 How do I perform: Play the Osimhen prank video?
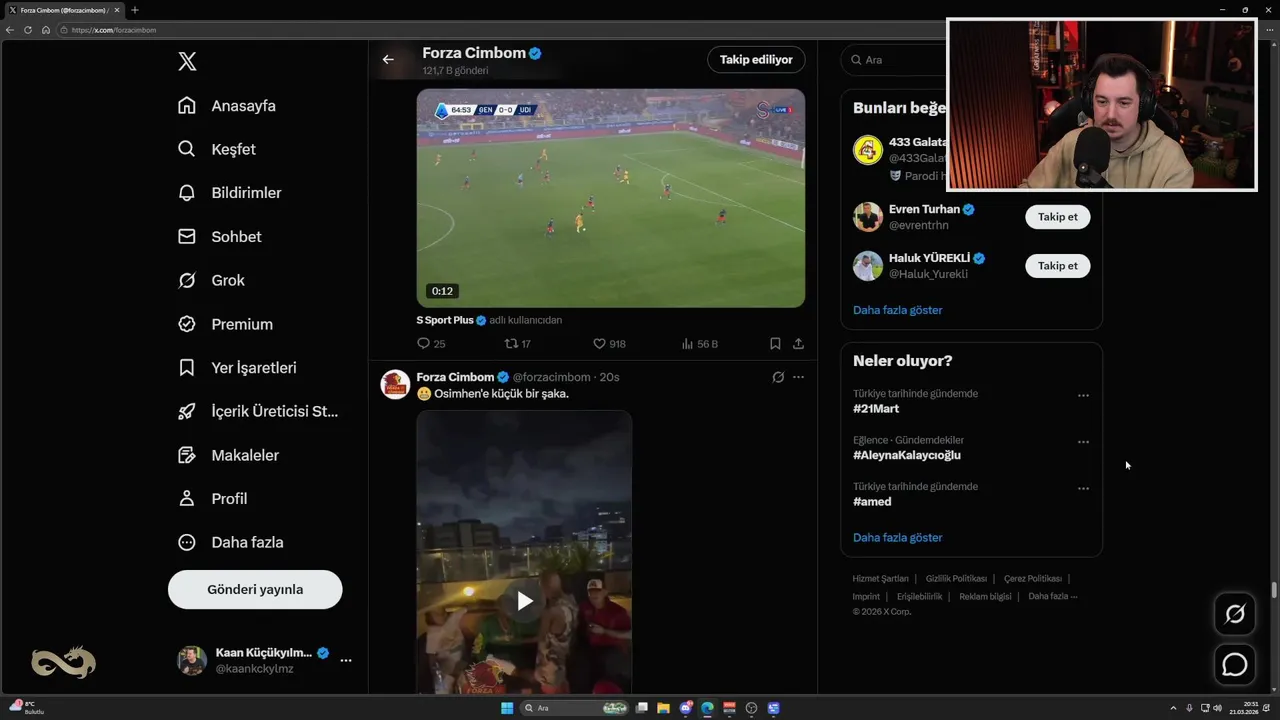click(x=524, y=601)
